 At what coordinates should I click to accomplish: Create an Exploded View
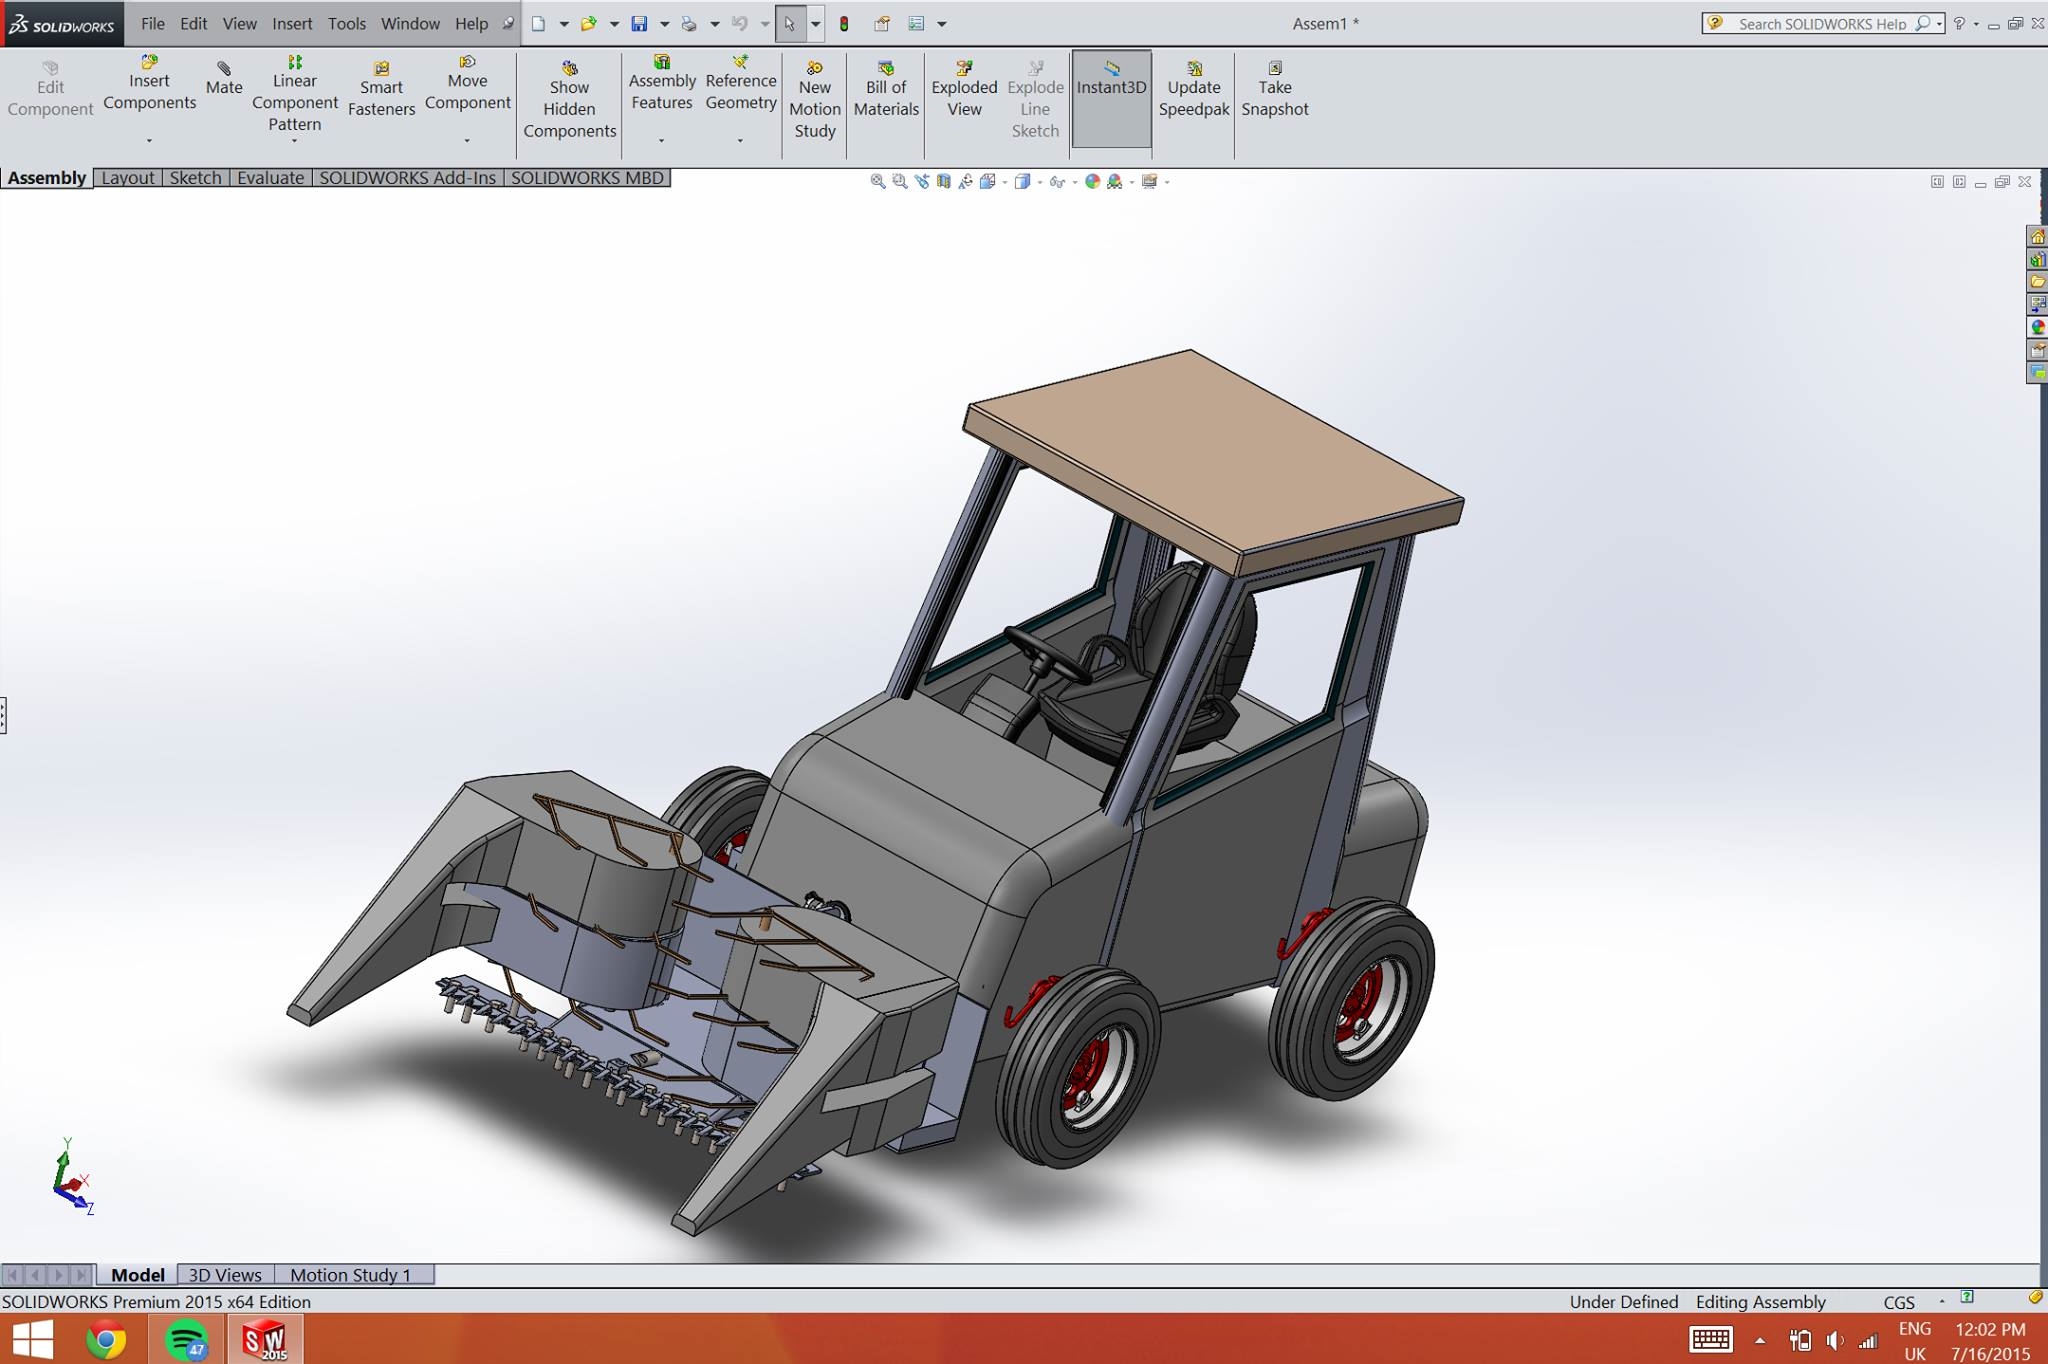[964, 88]
